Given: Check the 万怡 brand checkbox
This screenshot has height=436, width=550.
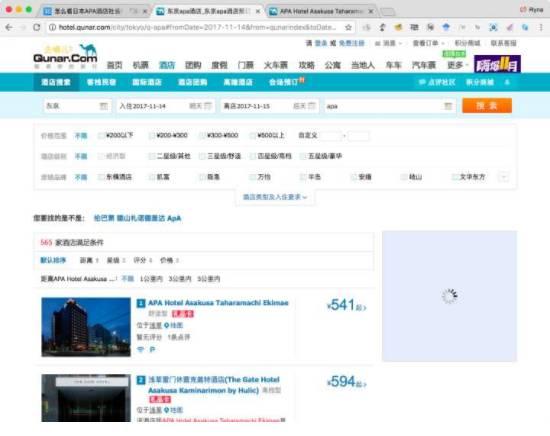Looking at the screenshot, I should pyautogui.click(x=253, y=177).
